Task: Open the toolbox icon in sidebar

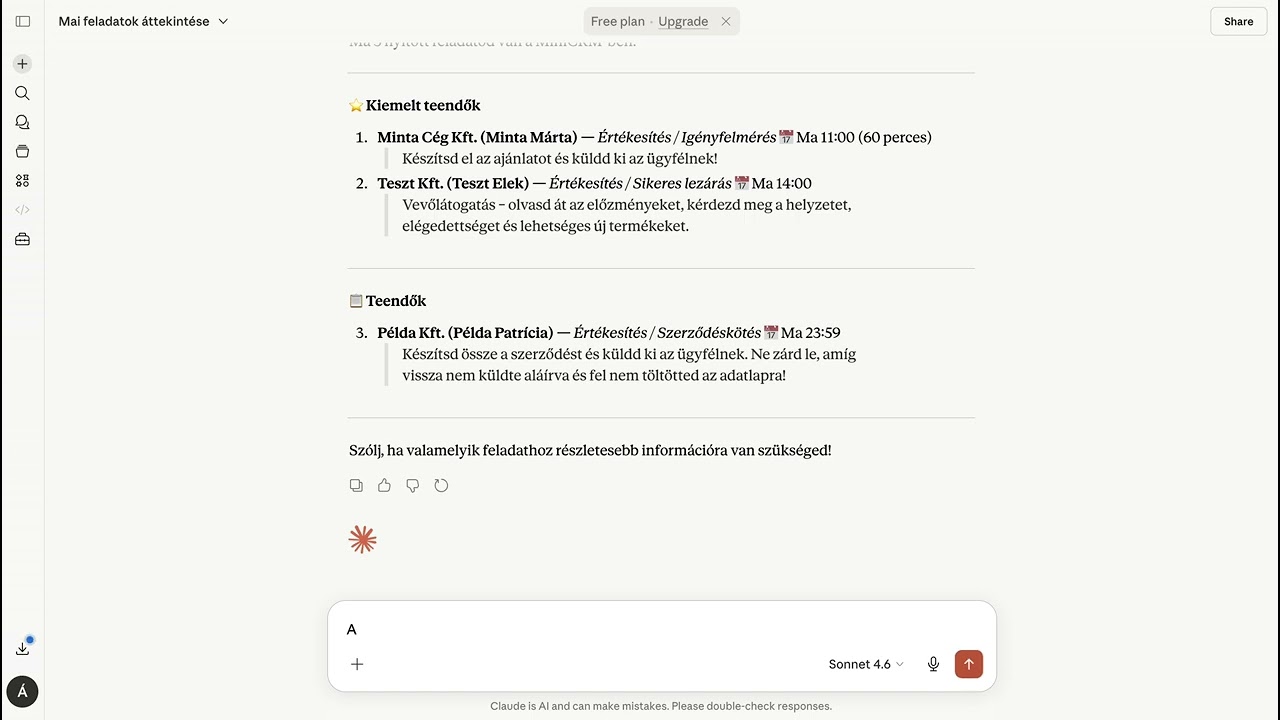Action: pos(22,239)
